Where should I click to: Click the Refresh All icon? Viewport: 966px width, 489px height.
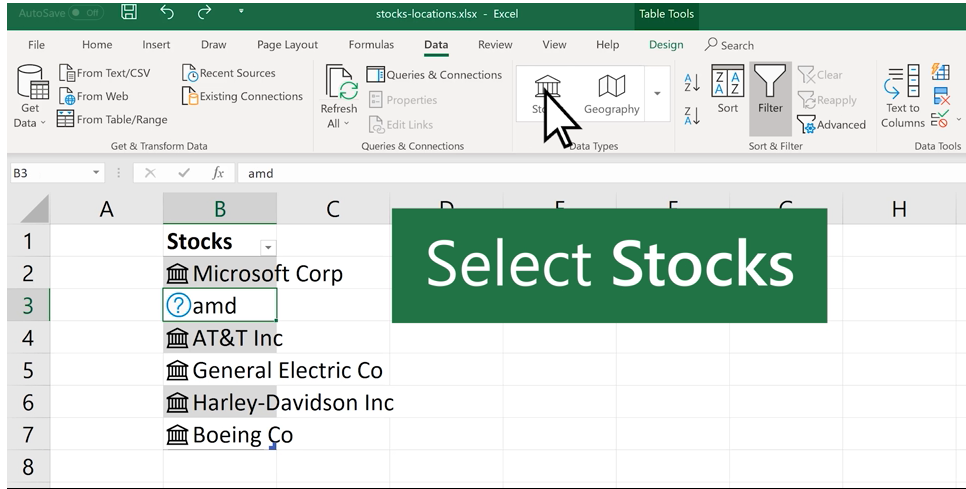coord(341,83)
